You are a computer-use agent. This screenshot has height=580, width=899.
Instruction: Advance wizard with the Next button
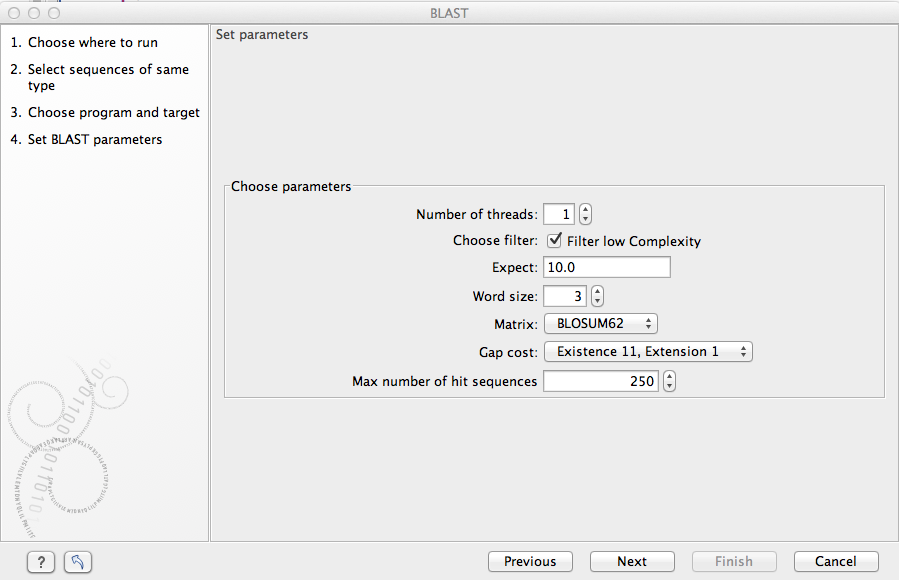[632, 561]
